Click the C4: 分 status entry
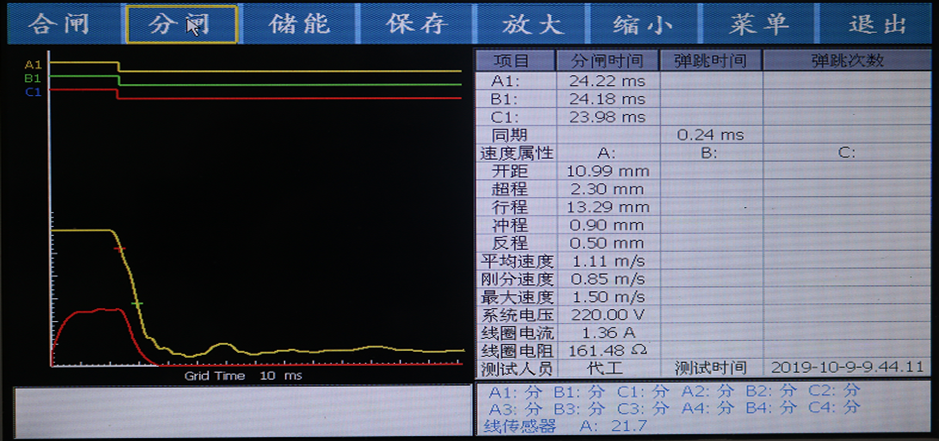 [835, 409]
